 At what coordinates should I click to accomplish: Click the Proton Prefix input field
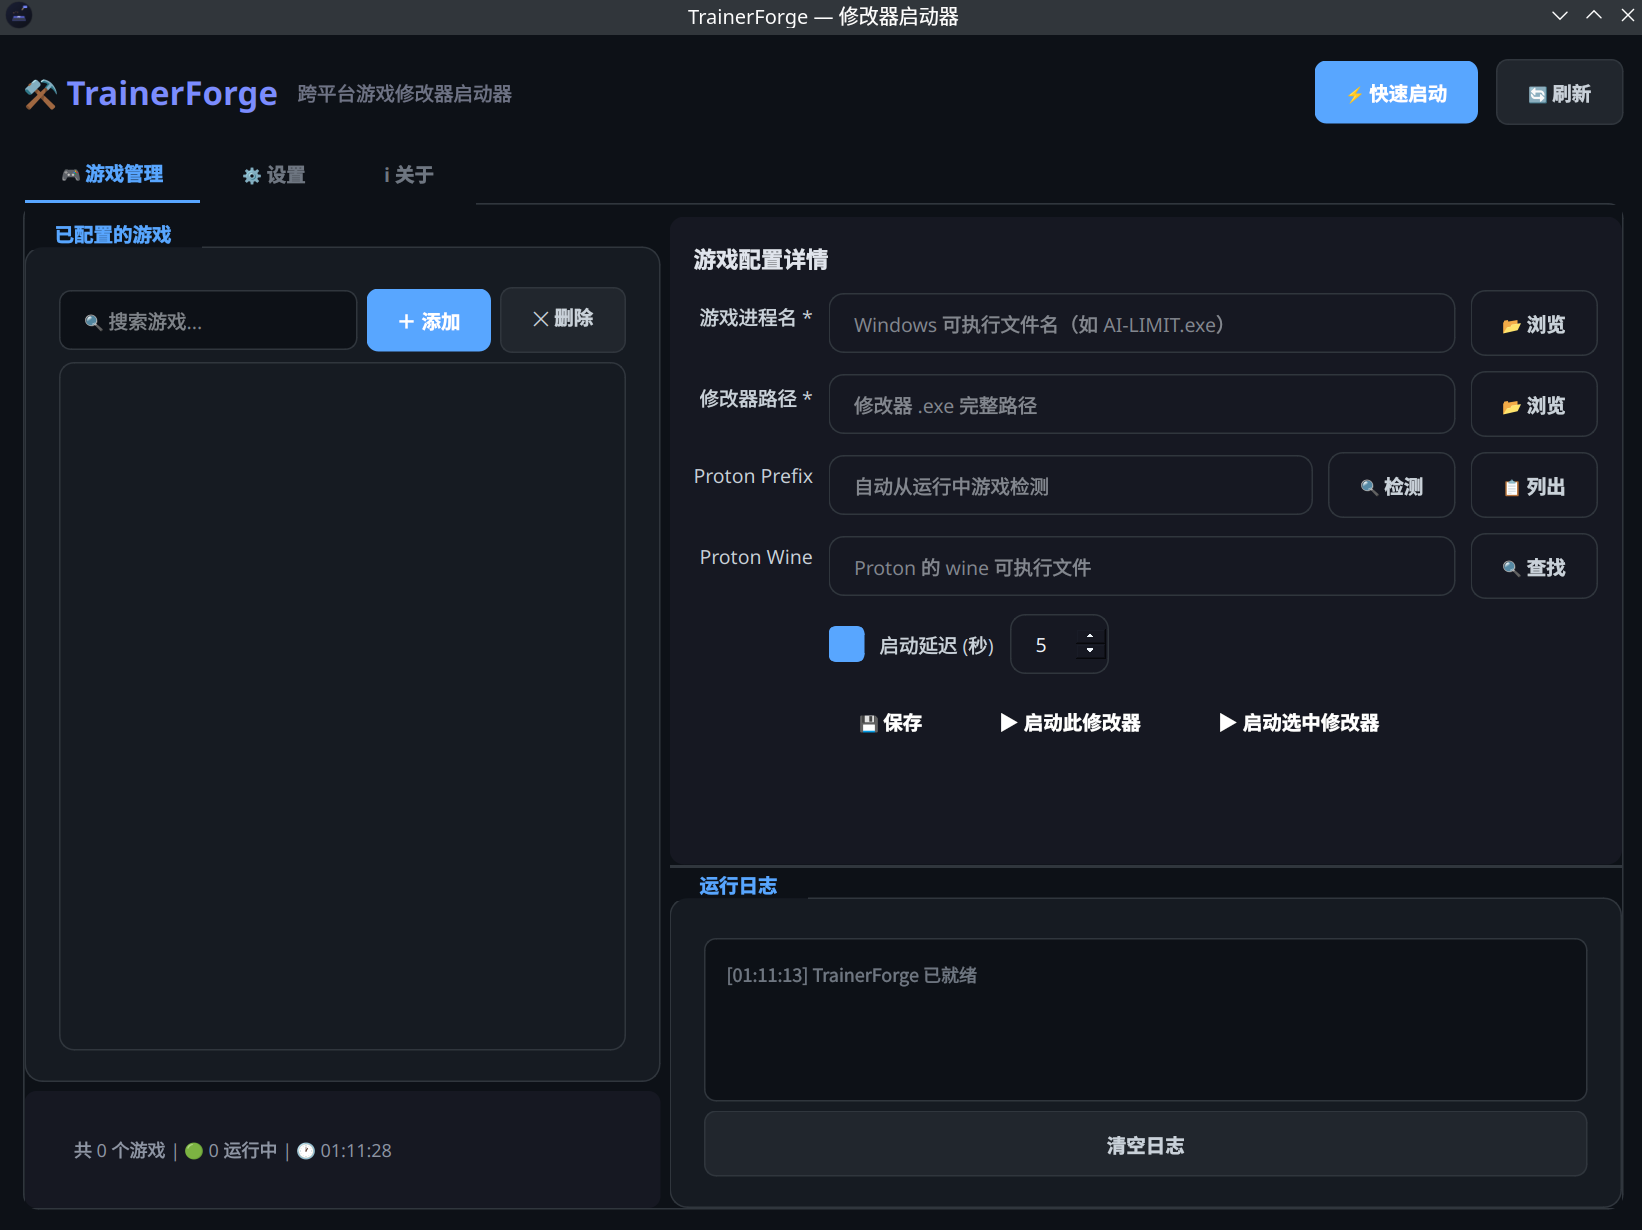pyautogui.click(x=1071, y=486)
